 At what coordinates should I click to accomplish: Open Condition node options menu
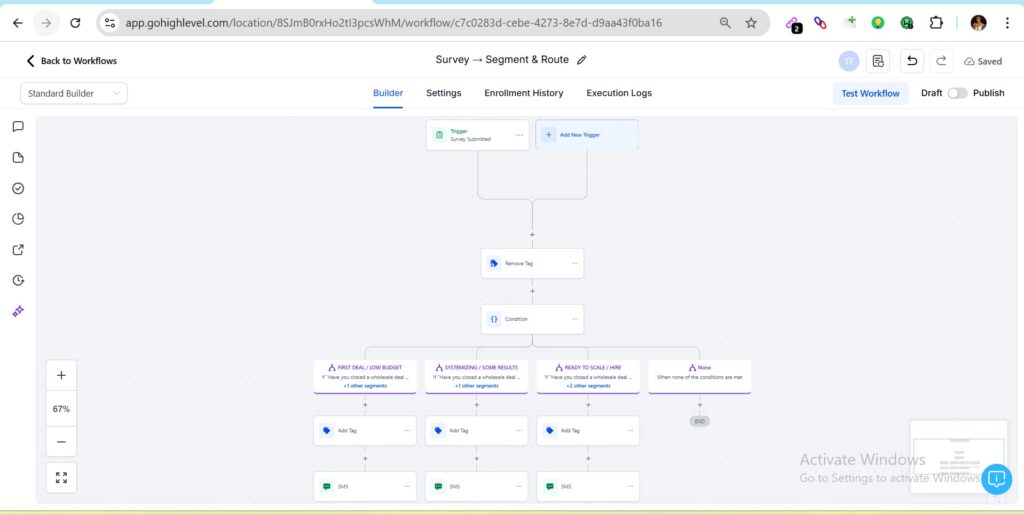tap(575, 319)
